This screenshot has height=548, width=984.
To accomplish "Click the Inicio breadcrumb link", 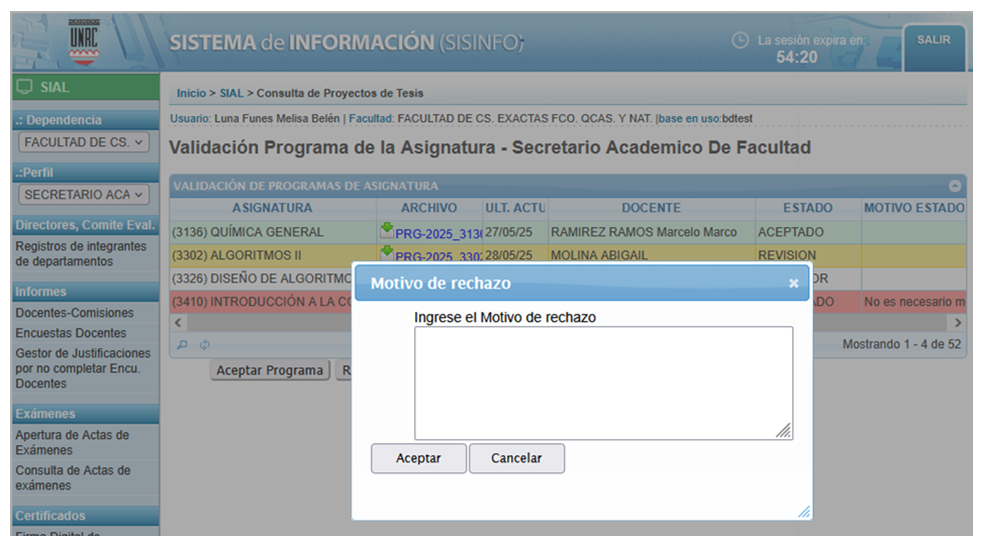I will click(191, 93).
